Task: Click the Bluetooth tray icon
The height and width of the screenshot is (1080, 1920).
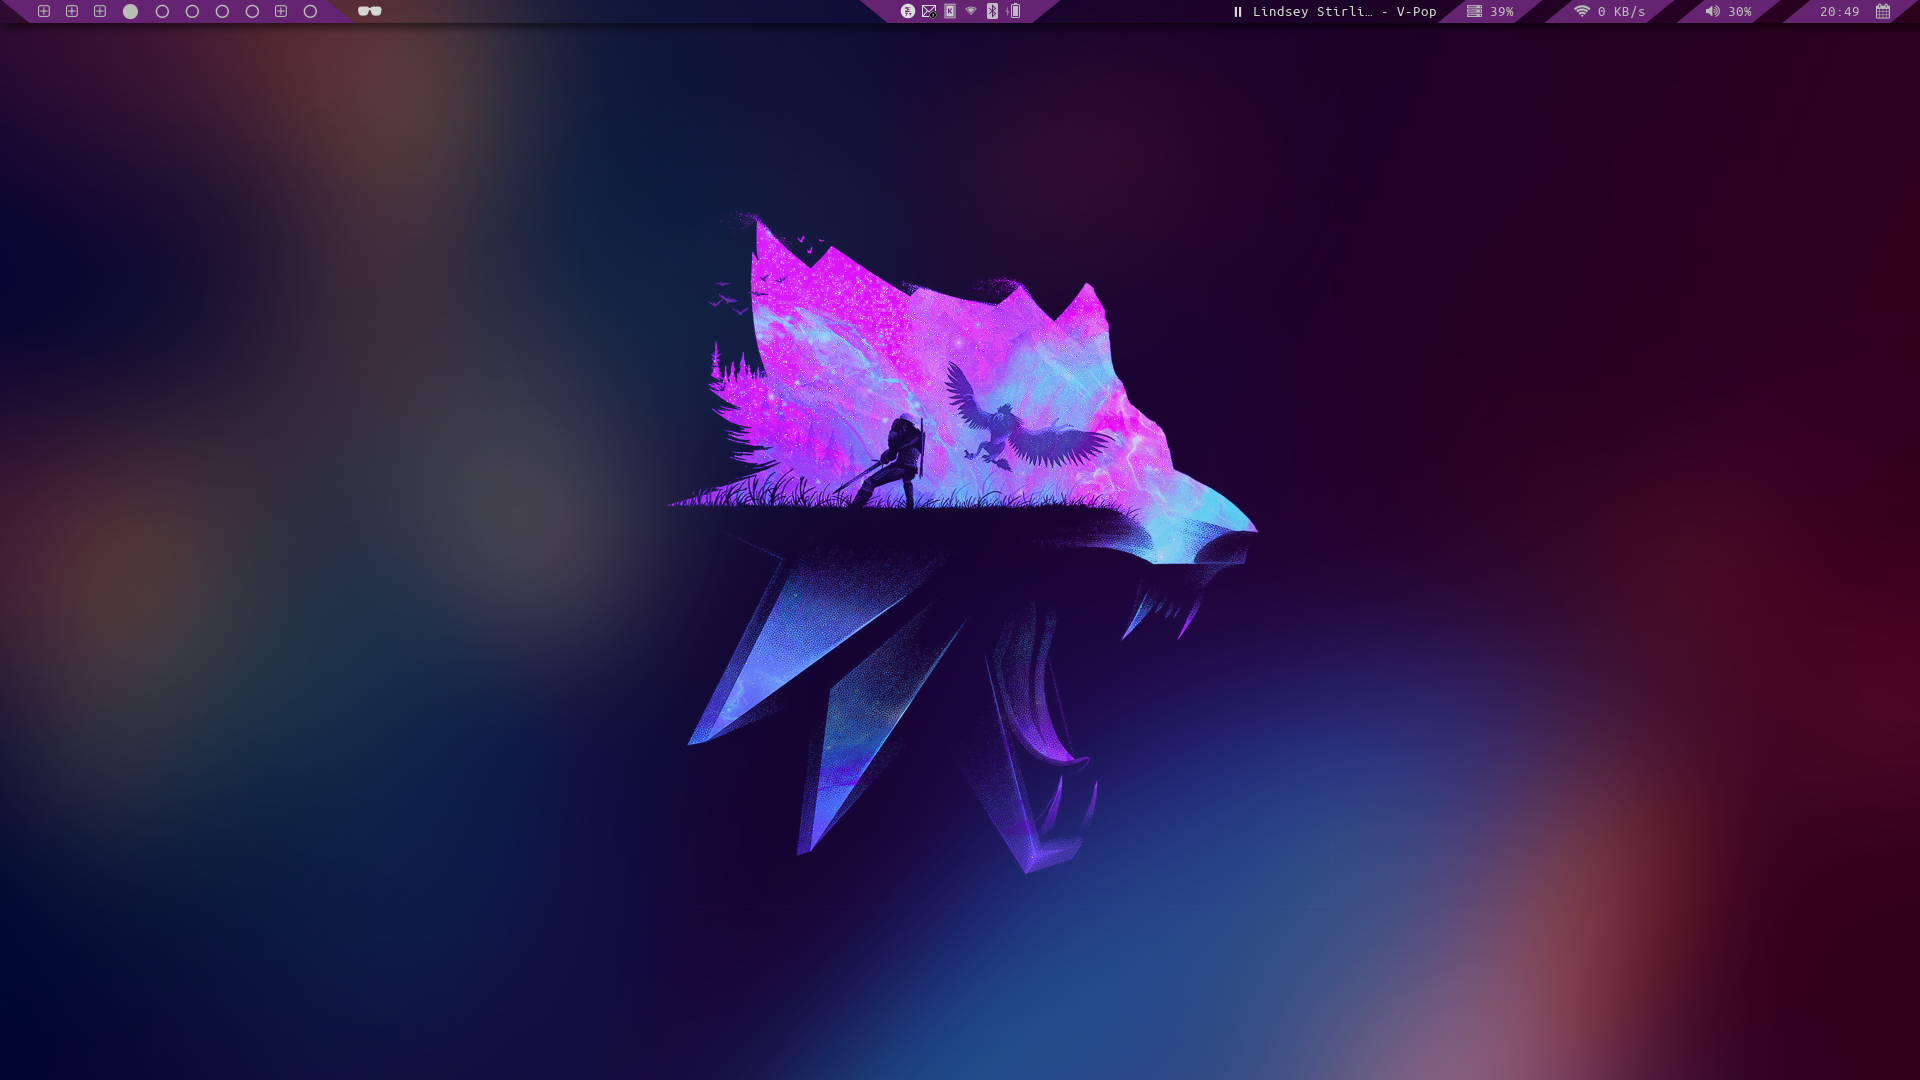Action: [x=992, y=12]
